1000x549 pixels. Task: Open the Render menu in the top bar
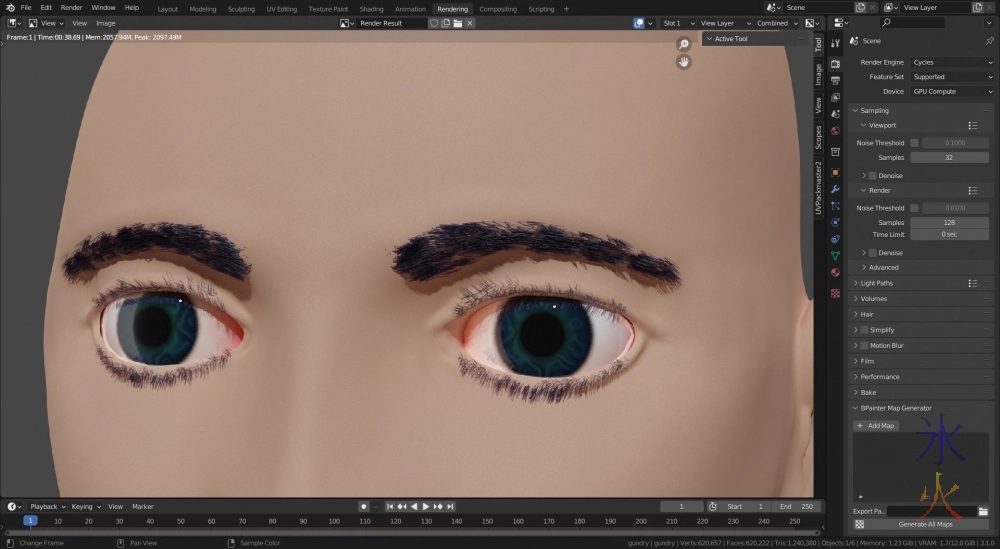tap(71, 8)
